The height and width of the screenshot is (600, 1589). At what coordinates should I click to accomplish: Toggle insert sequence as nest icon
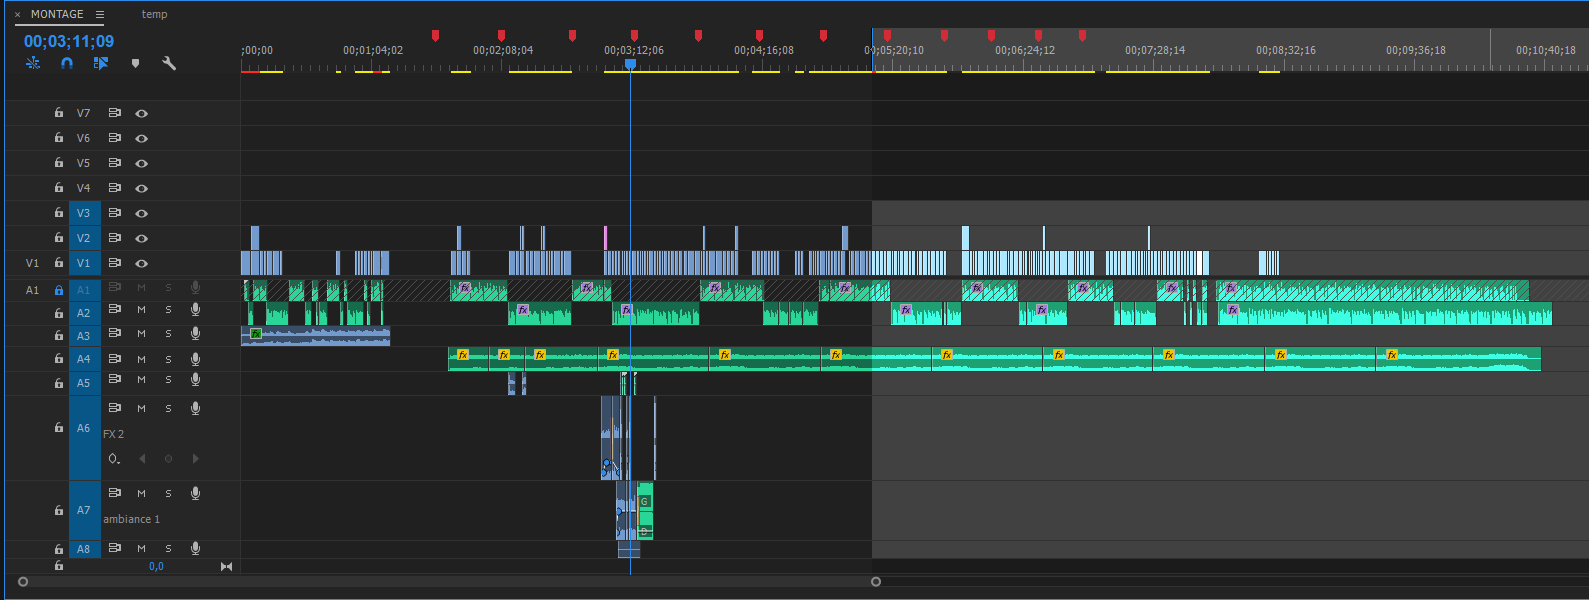33,63
